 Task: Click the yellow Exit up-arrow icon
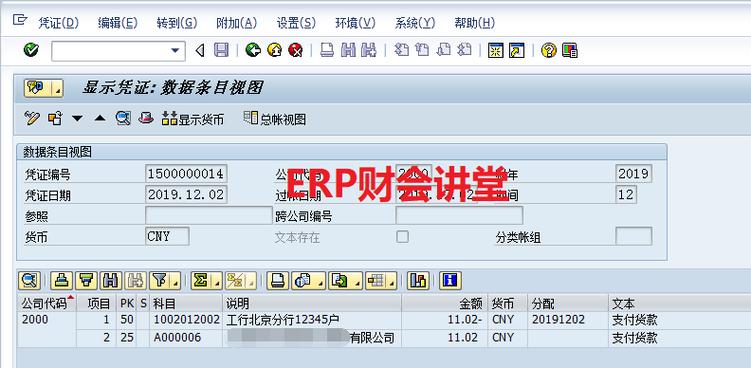click(x=274, y=50)
